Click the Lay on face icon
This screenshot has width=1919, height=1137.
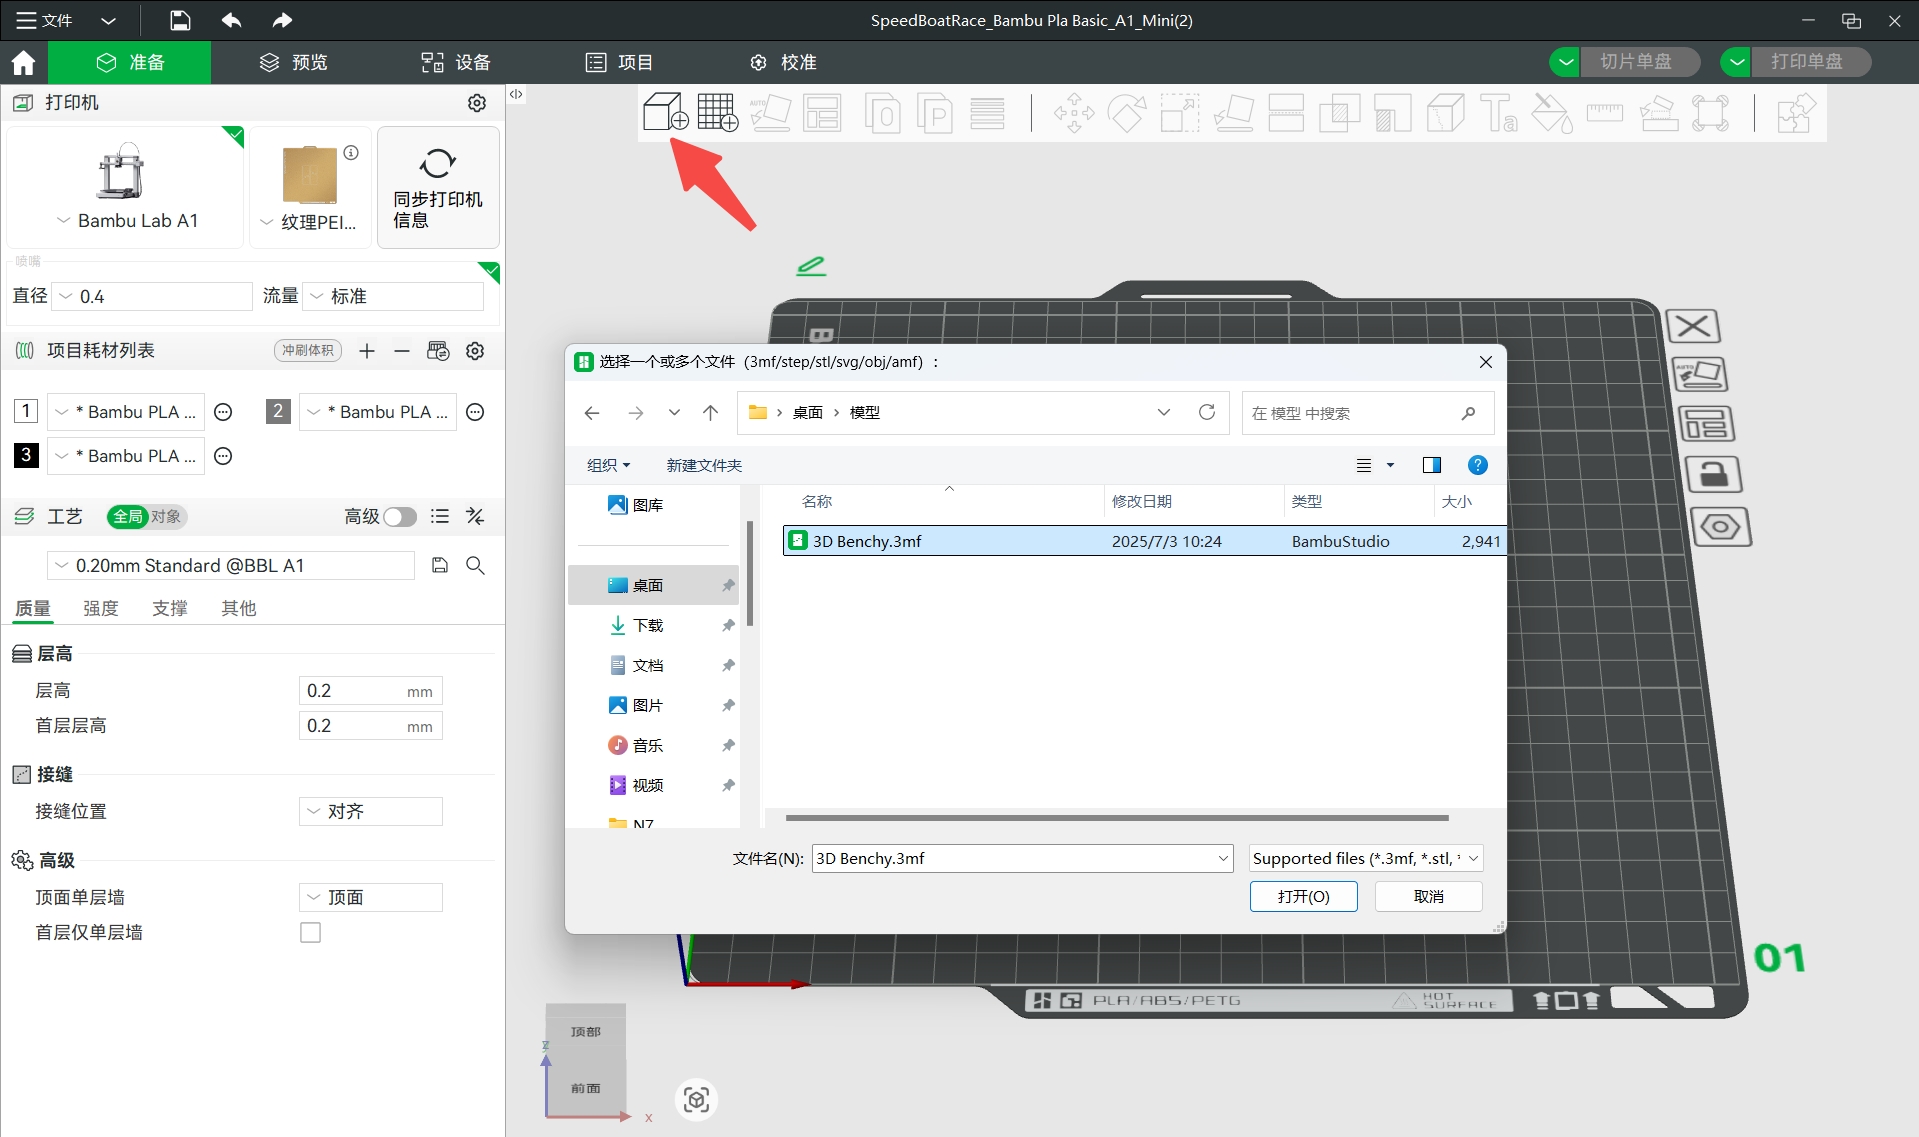(1234, 112)
